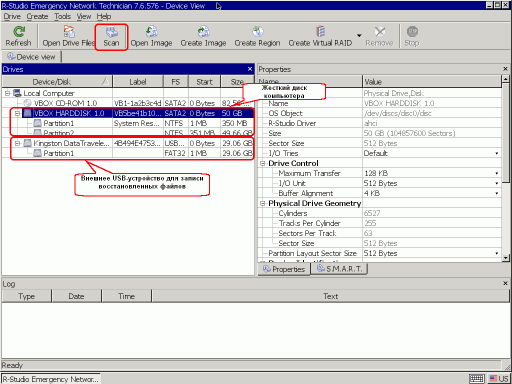Open Drive Files toolbar icon

69,36
